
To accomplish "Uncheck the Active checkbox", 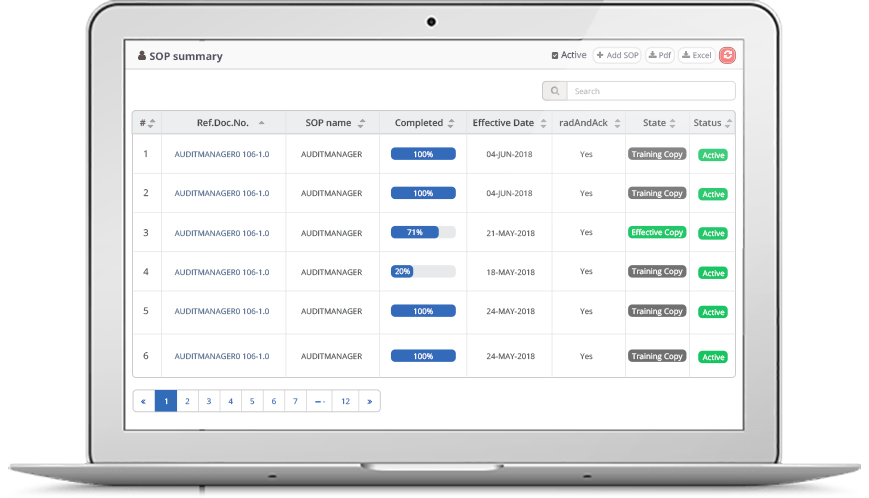I will (x=555, y=56).
